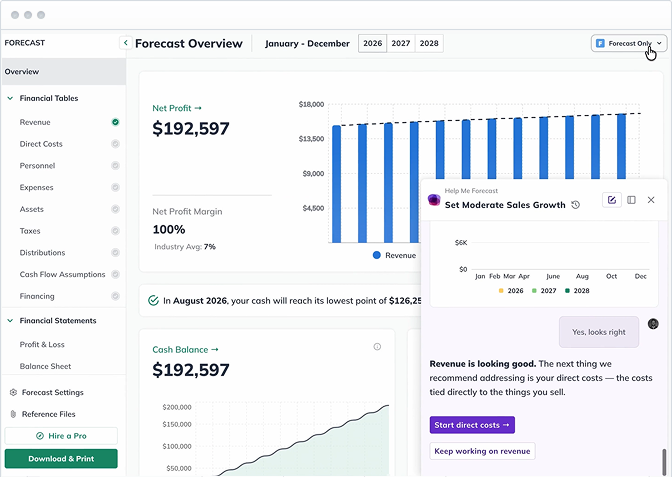The height and width of the screenshot is (483, 672).
Task: Click the Yes, looks right message bubble
Action: click(599, 332)
